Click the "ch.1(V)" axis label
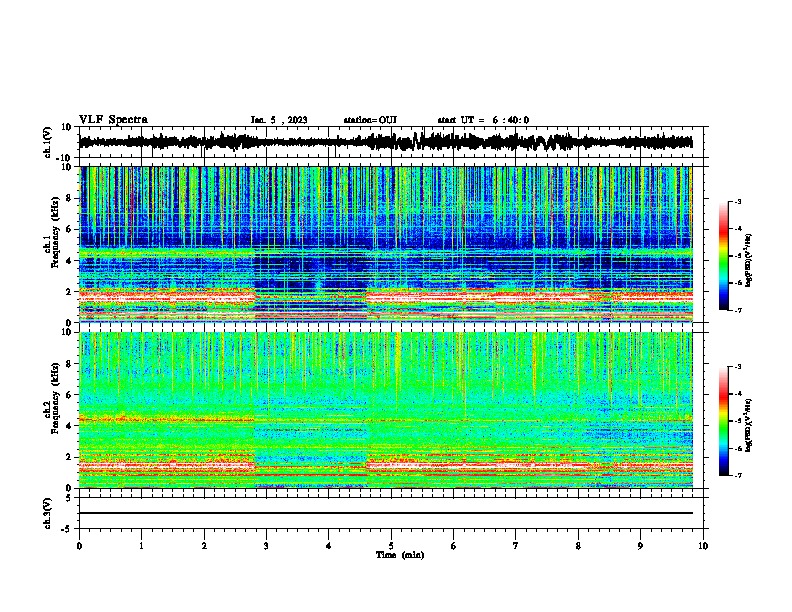This screenshot has height=612, width=792. 48,142
